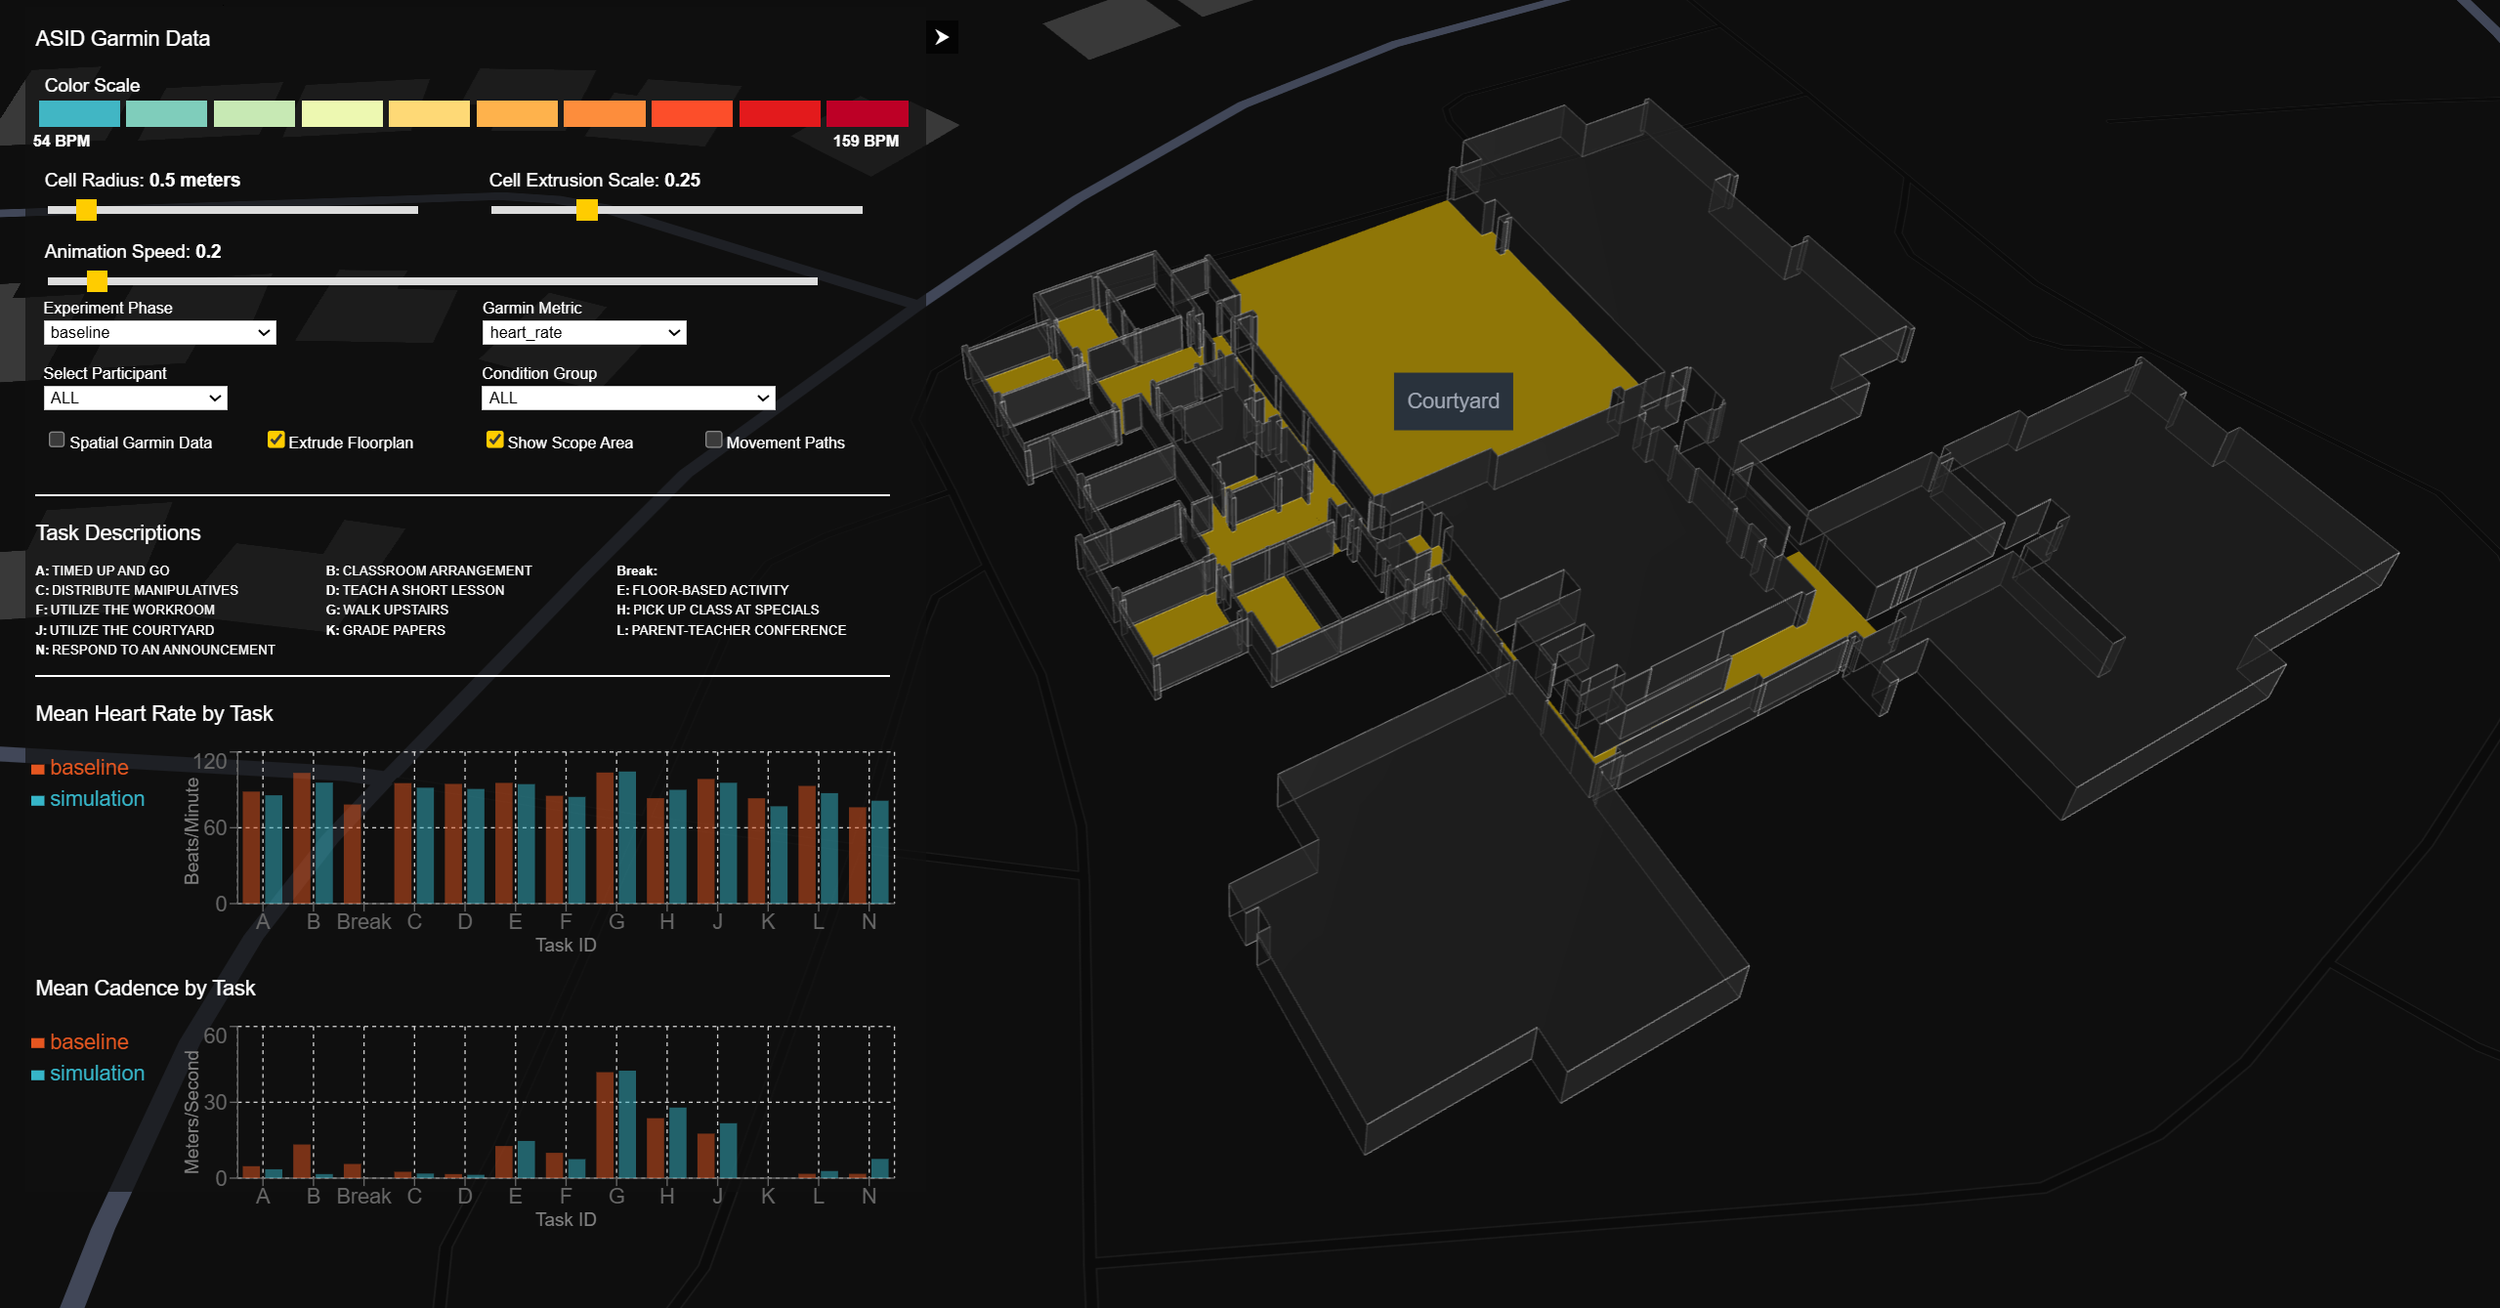This screenshot has width=2500, height=1308.
Task: Uncheck Extrude Floorplan checkbox
Action: click(276, 440)
